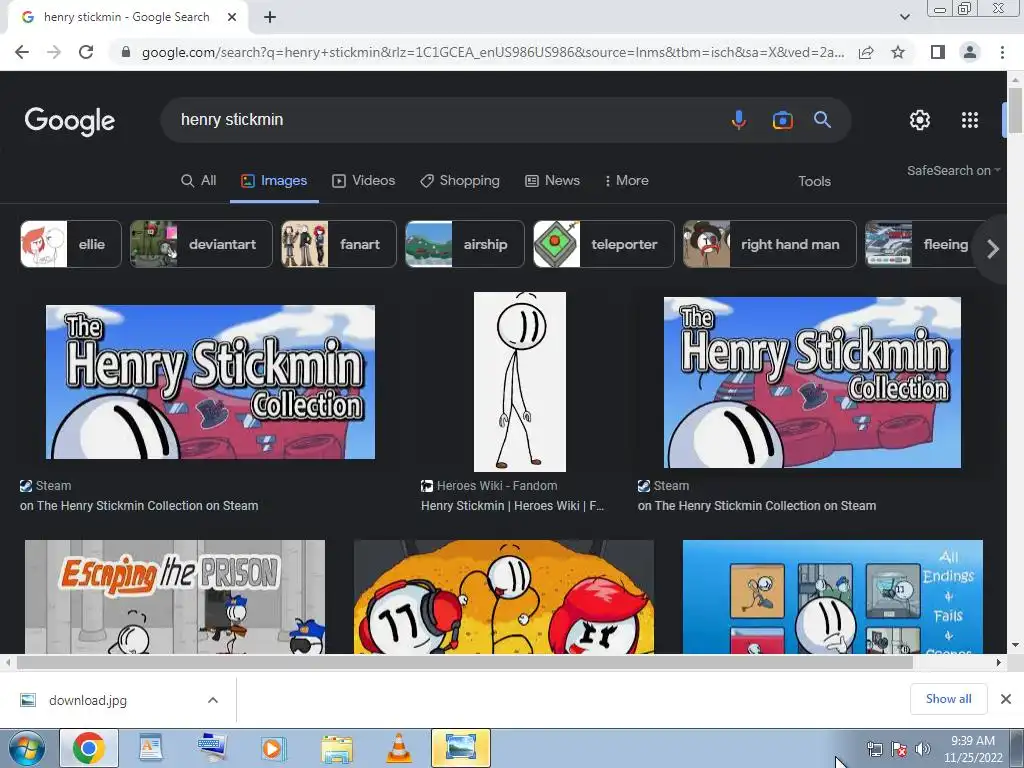1024x768 pixels.
Task: Open Google quick settings gear
Action: pos(920,120)
